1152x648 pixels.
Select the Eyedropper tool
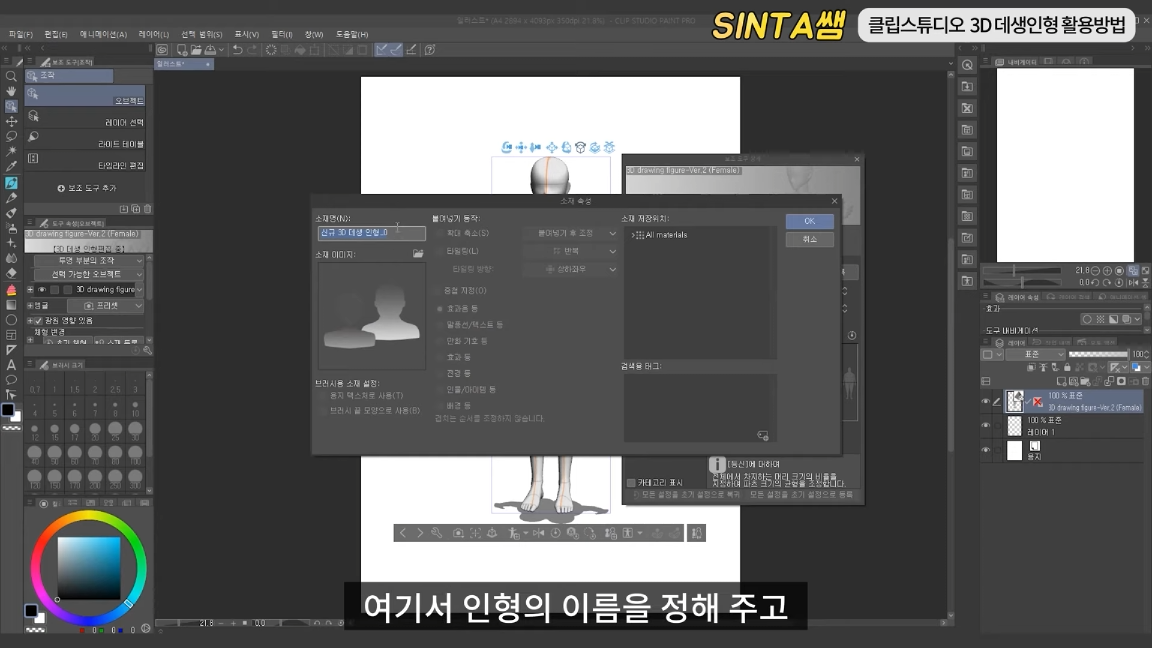[x=11, y=167]
